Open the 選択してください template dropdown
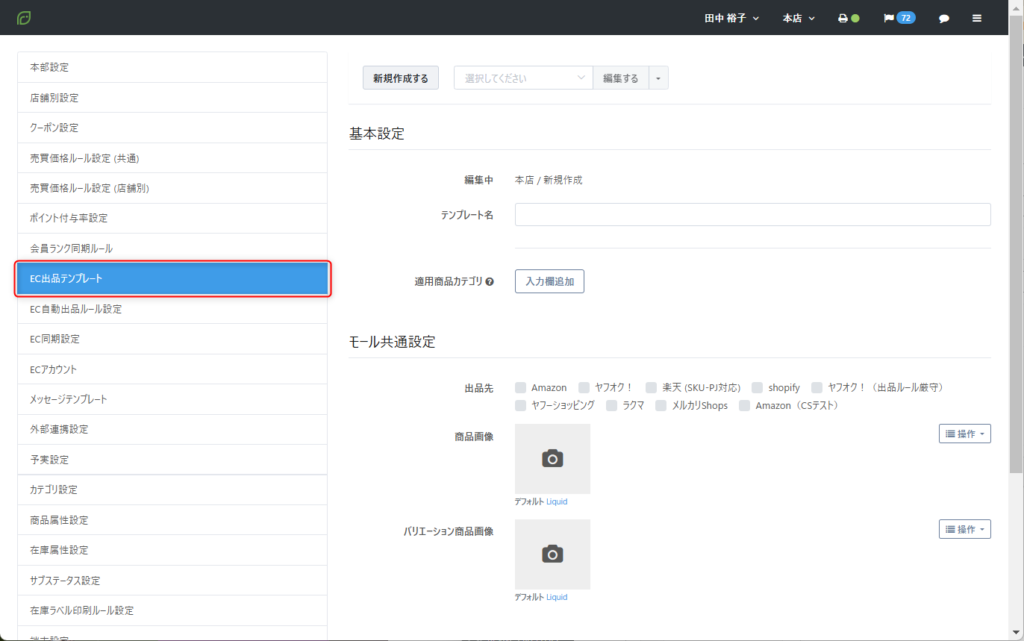This screenshot has width=1024, height=641. [523, 78]
